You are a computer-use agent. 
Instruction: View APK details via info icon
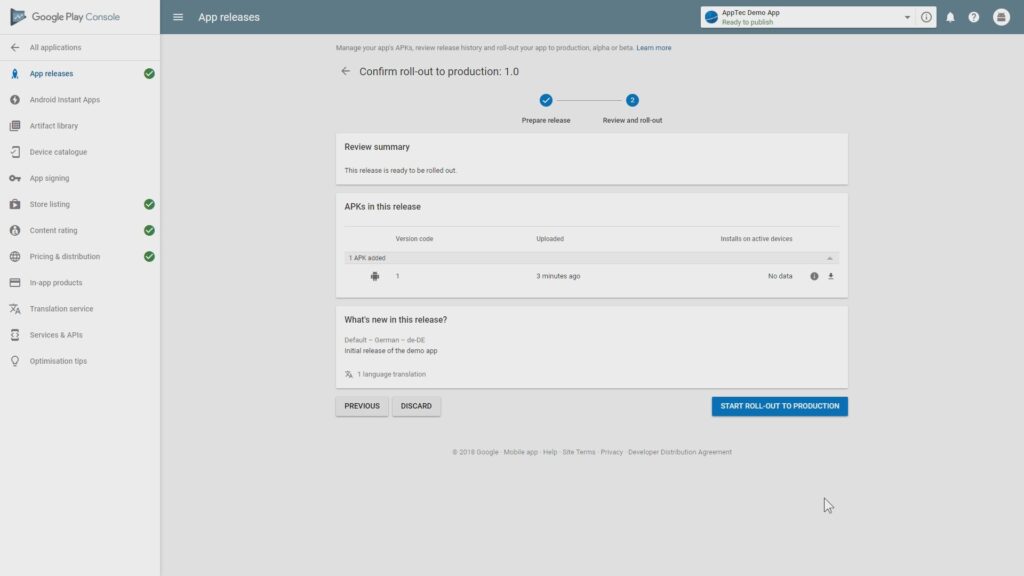tap(814, 276)
